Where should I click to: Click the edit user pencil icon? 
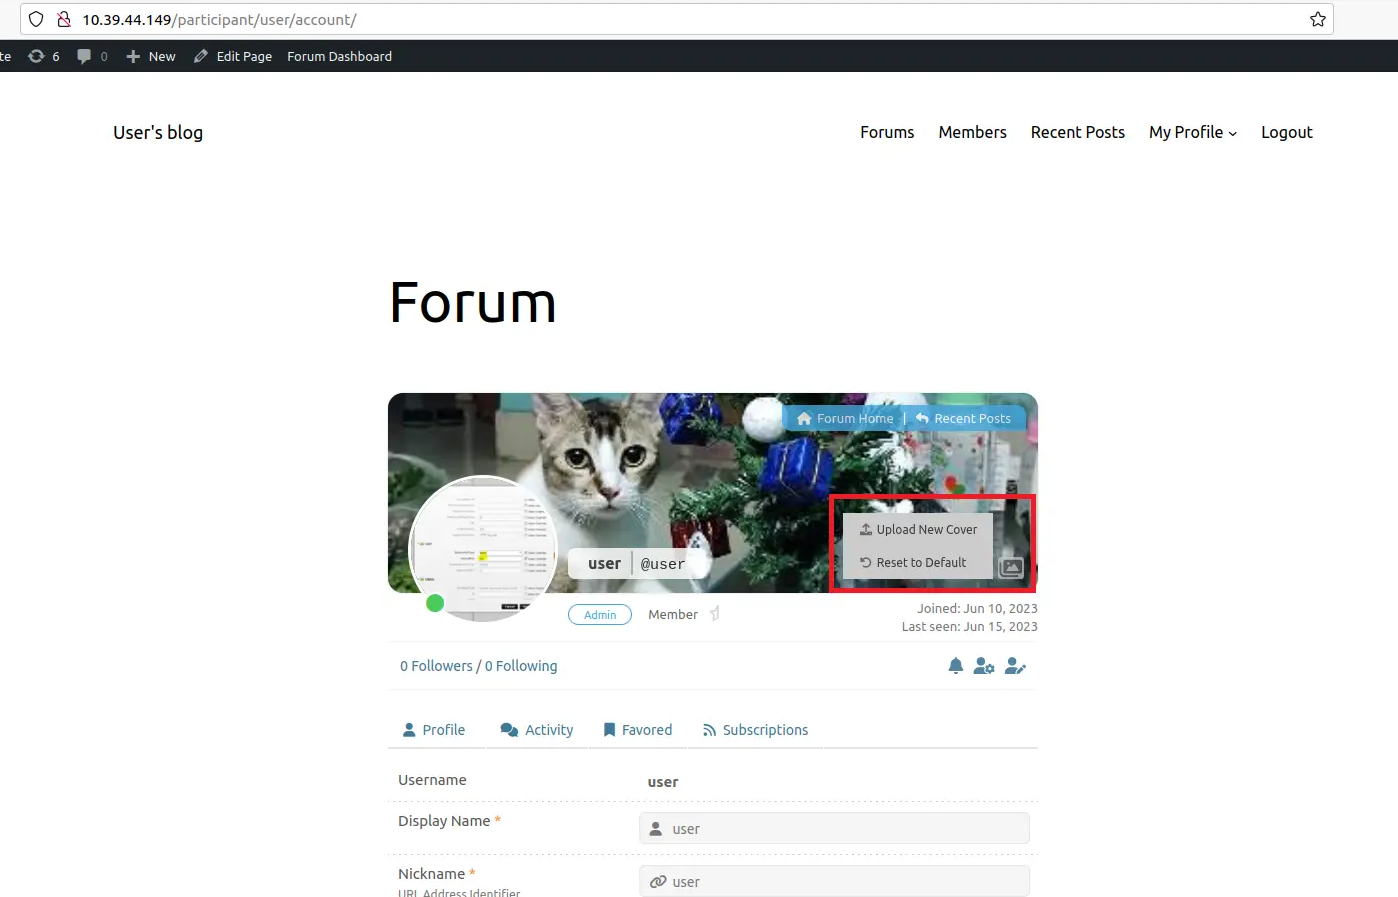(1015, 666)
